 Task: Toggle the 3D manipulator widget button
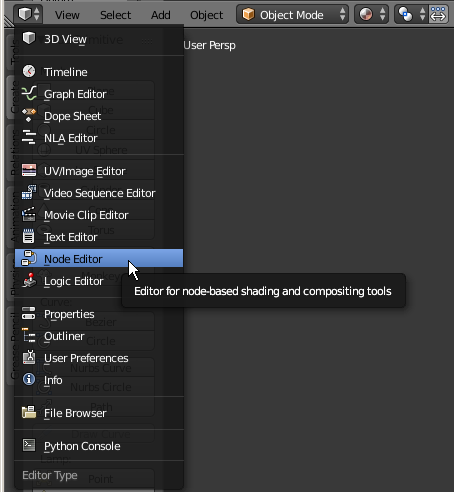(438, 15)
